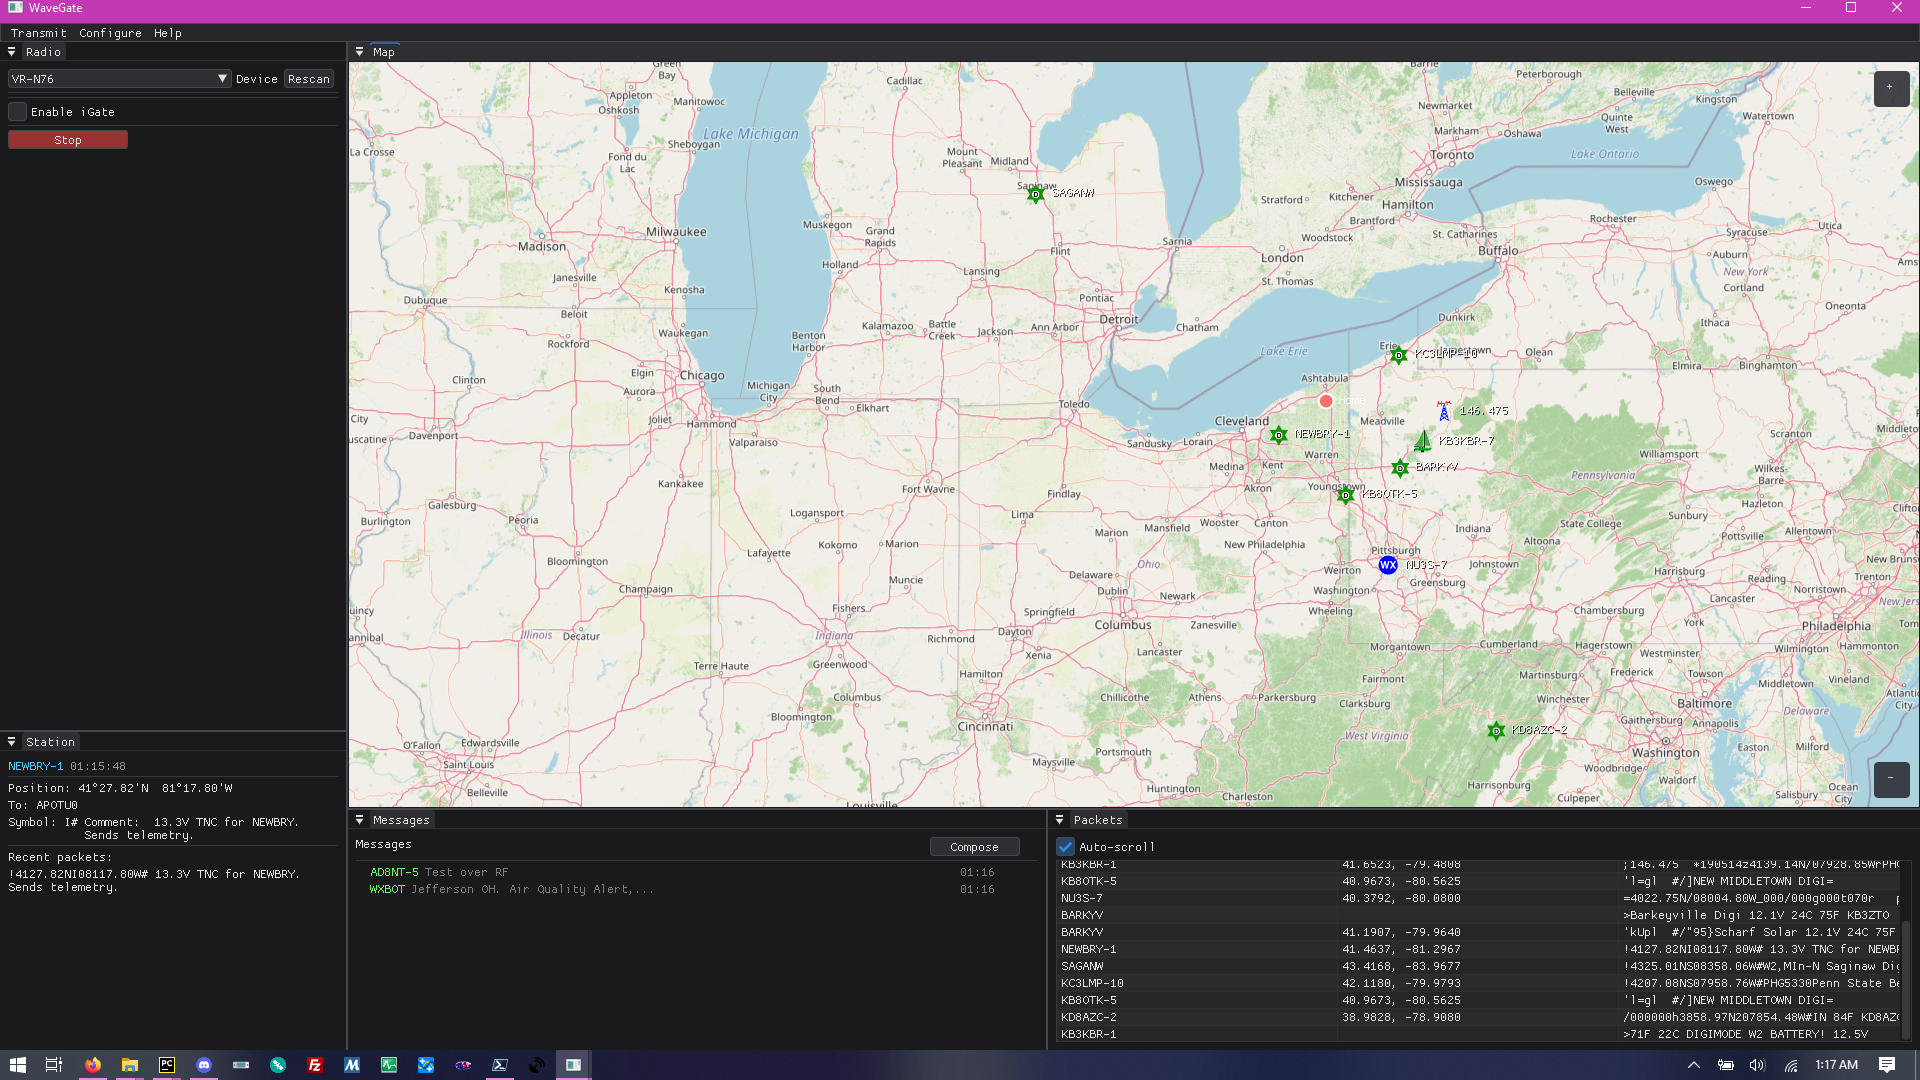This screenshot has width=1920, height=1080.
Task: Click the SAGANW digipeater star marker
Action: point(1035,195)
